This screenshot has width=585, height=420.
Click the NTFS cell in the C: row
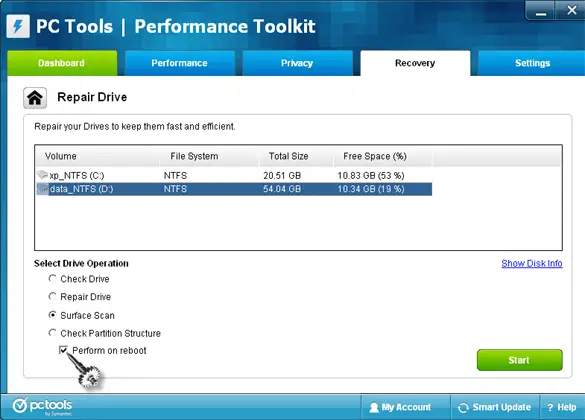[175, 175]
